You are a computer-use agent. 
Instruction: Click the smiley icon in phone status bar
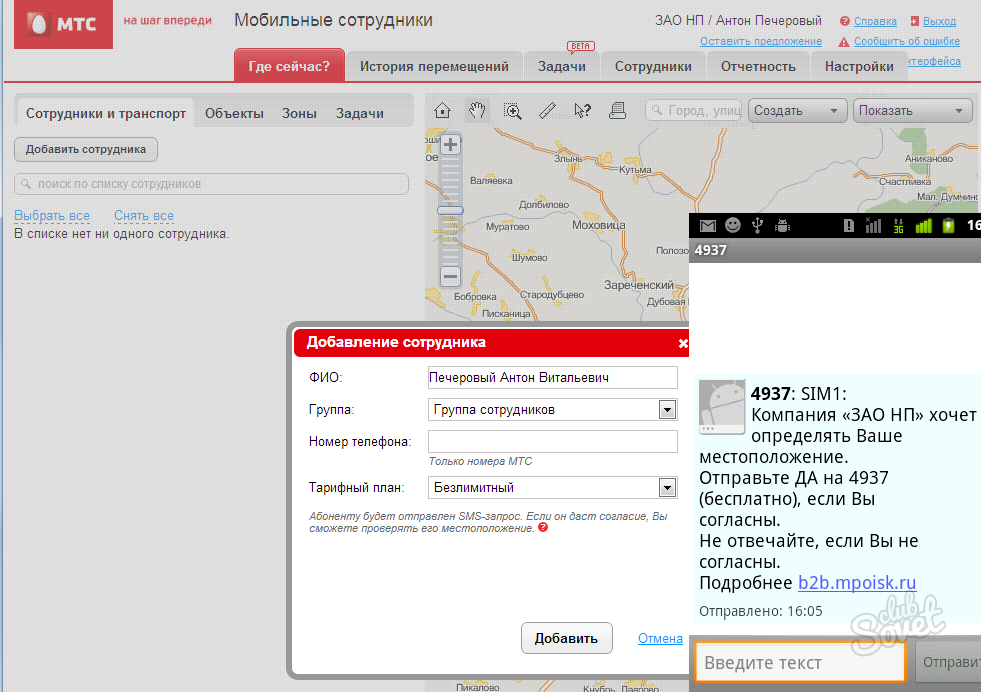pos(733,225)
